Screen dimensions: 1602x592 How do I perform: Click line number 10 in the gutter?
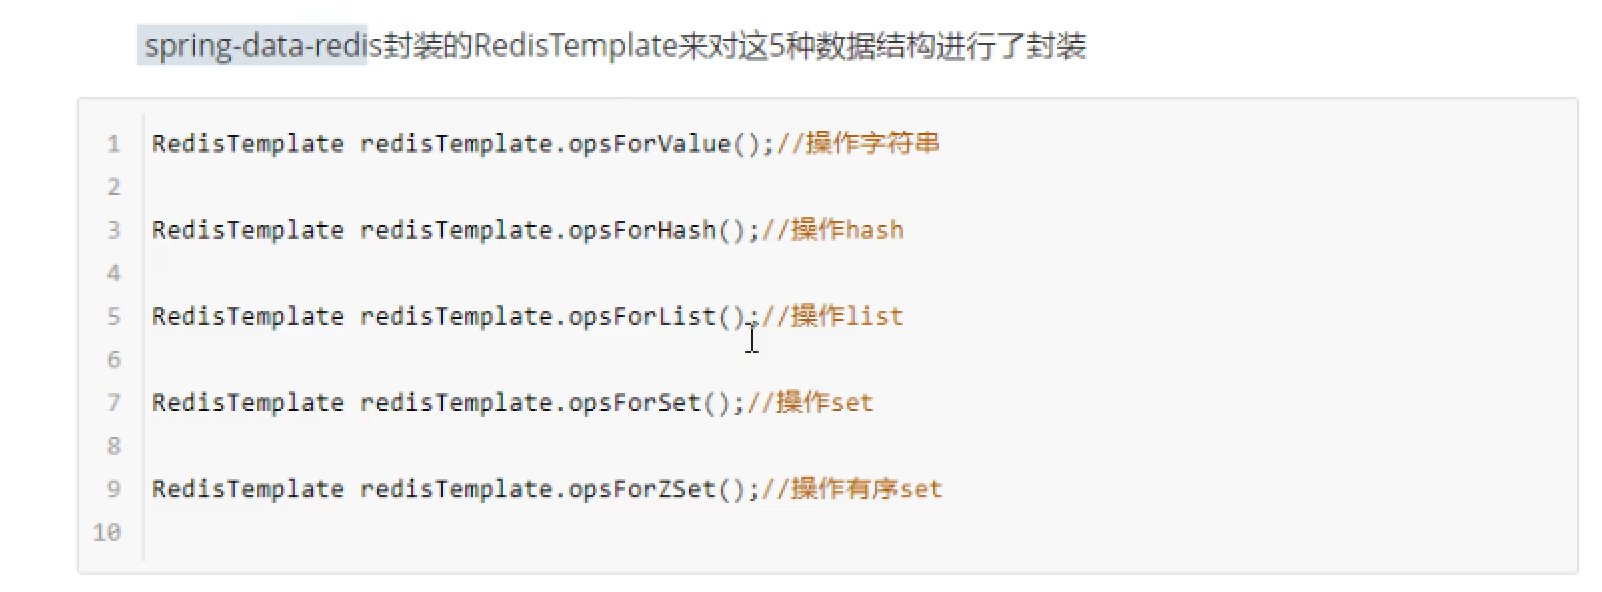107,532
